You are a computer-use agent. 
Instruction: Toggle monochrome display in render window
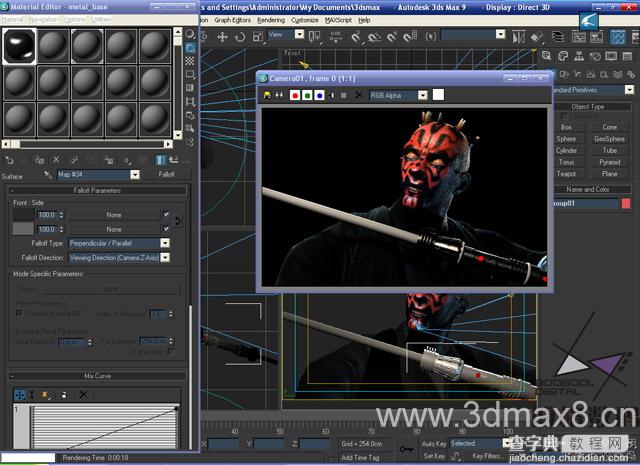[344, 95]
